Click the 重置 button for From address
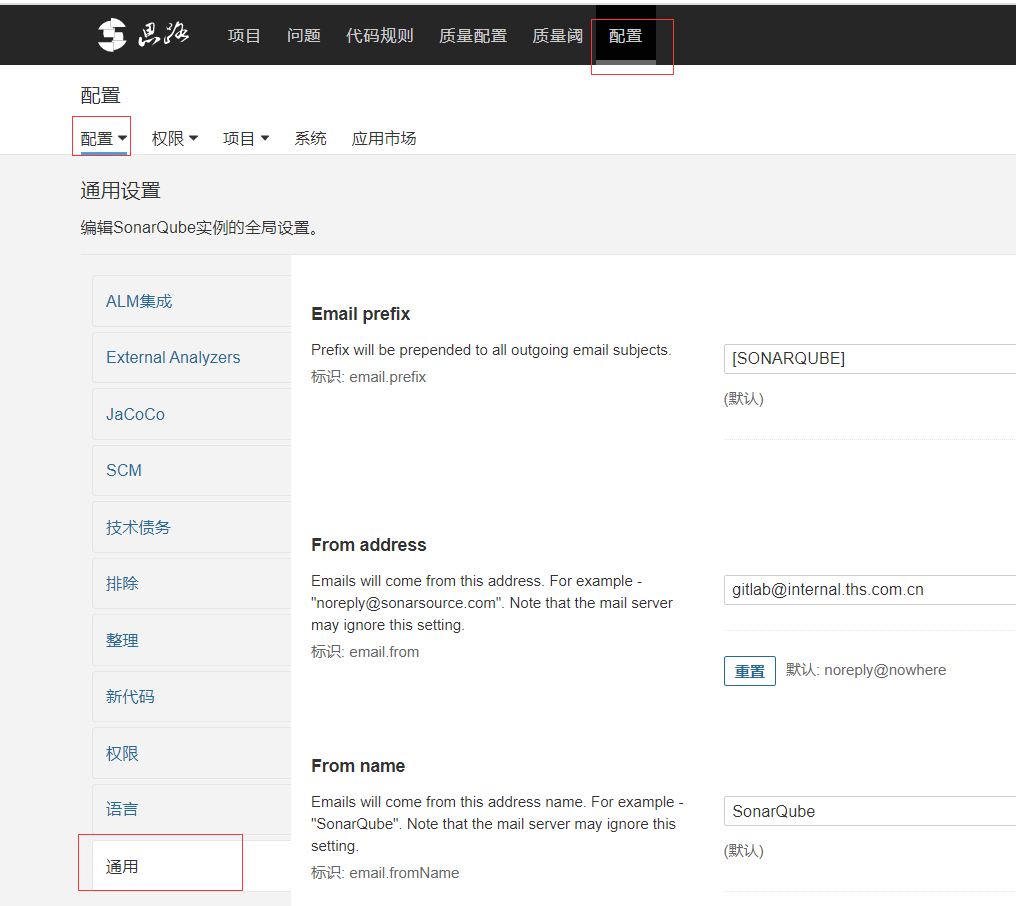Screen dimensions: 1016x906 [x=749, y=671]
